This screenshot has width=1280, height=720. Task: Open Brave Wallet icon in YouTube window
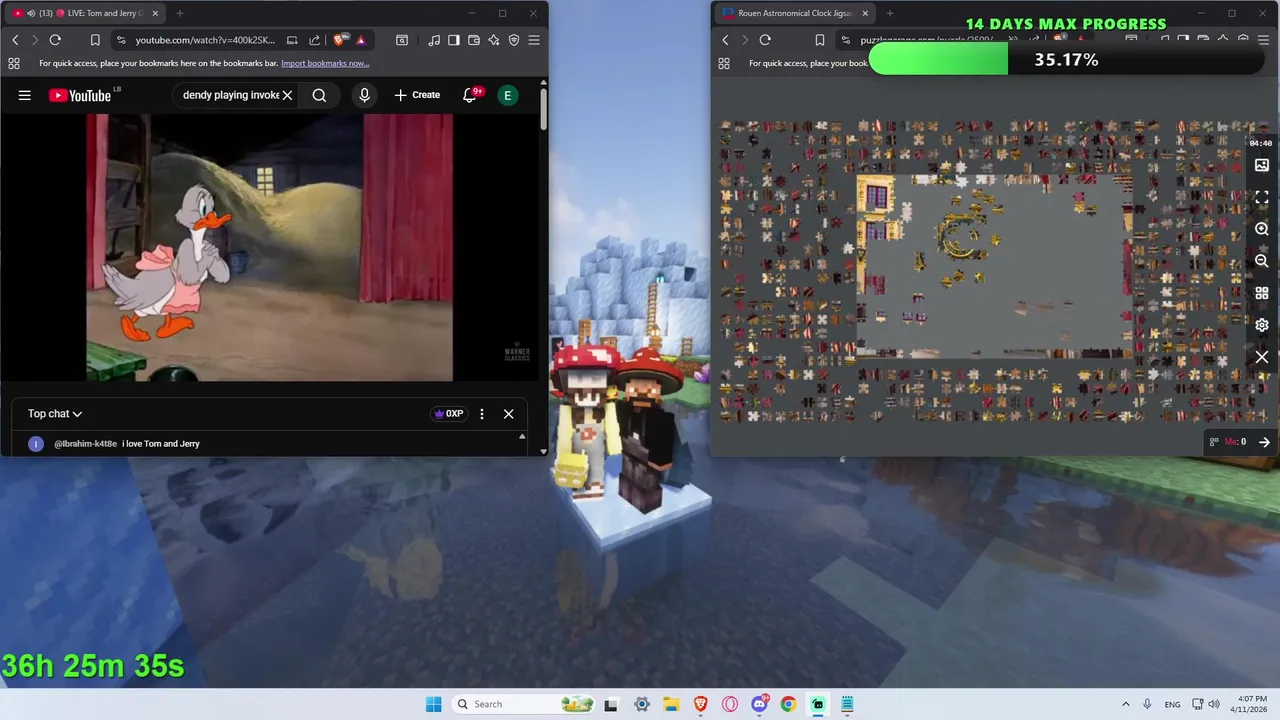coord(474,40)
